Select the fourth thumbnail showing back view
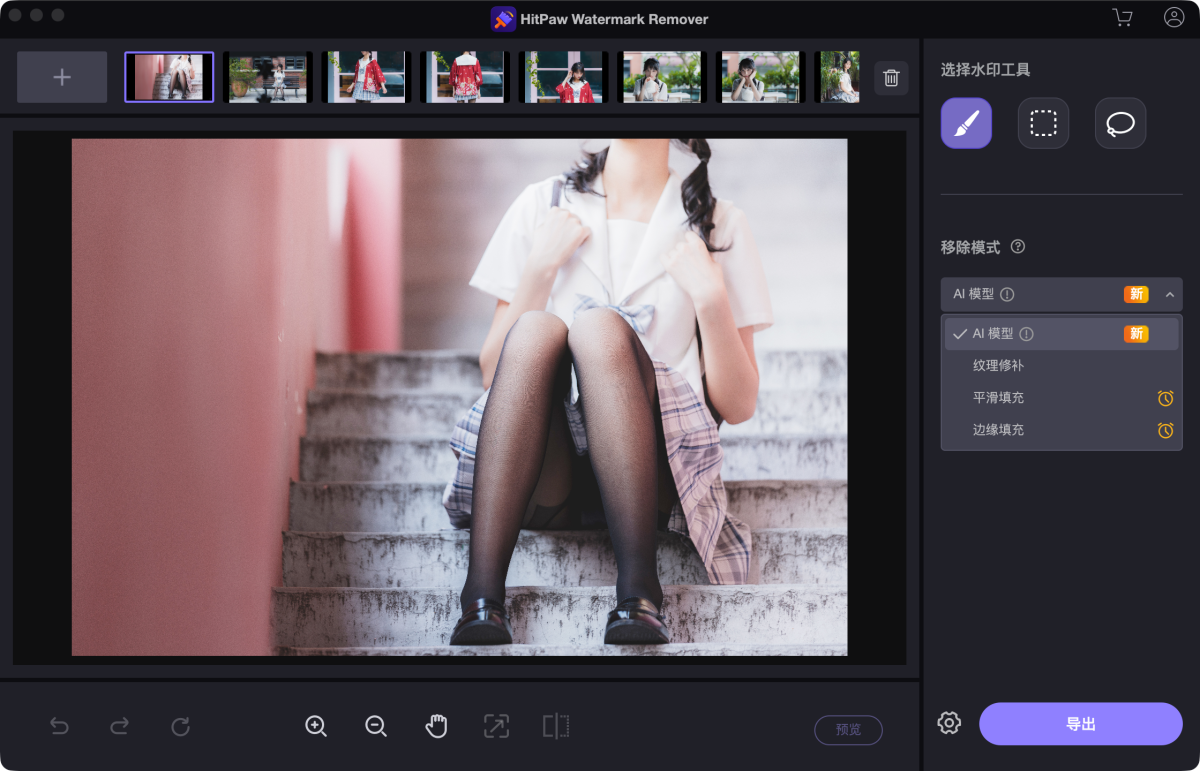 tap(465, 77)
